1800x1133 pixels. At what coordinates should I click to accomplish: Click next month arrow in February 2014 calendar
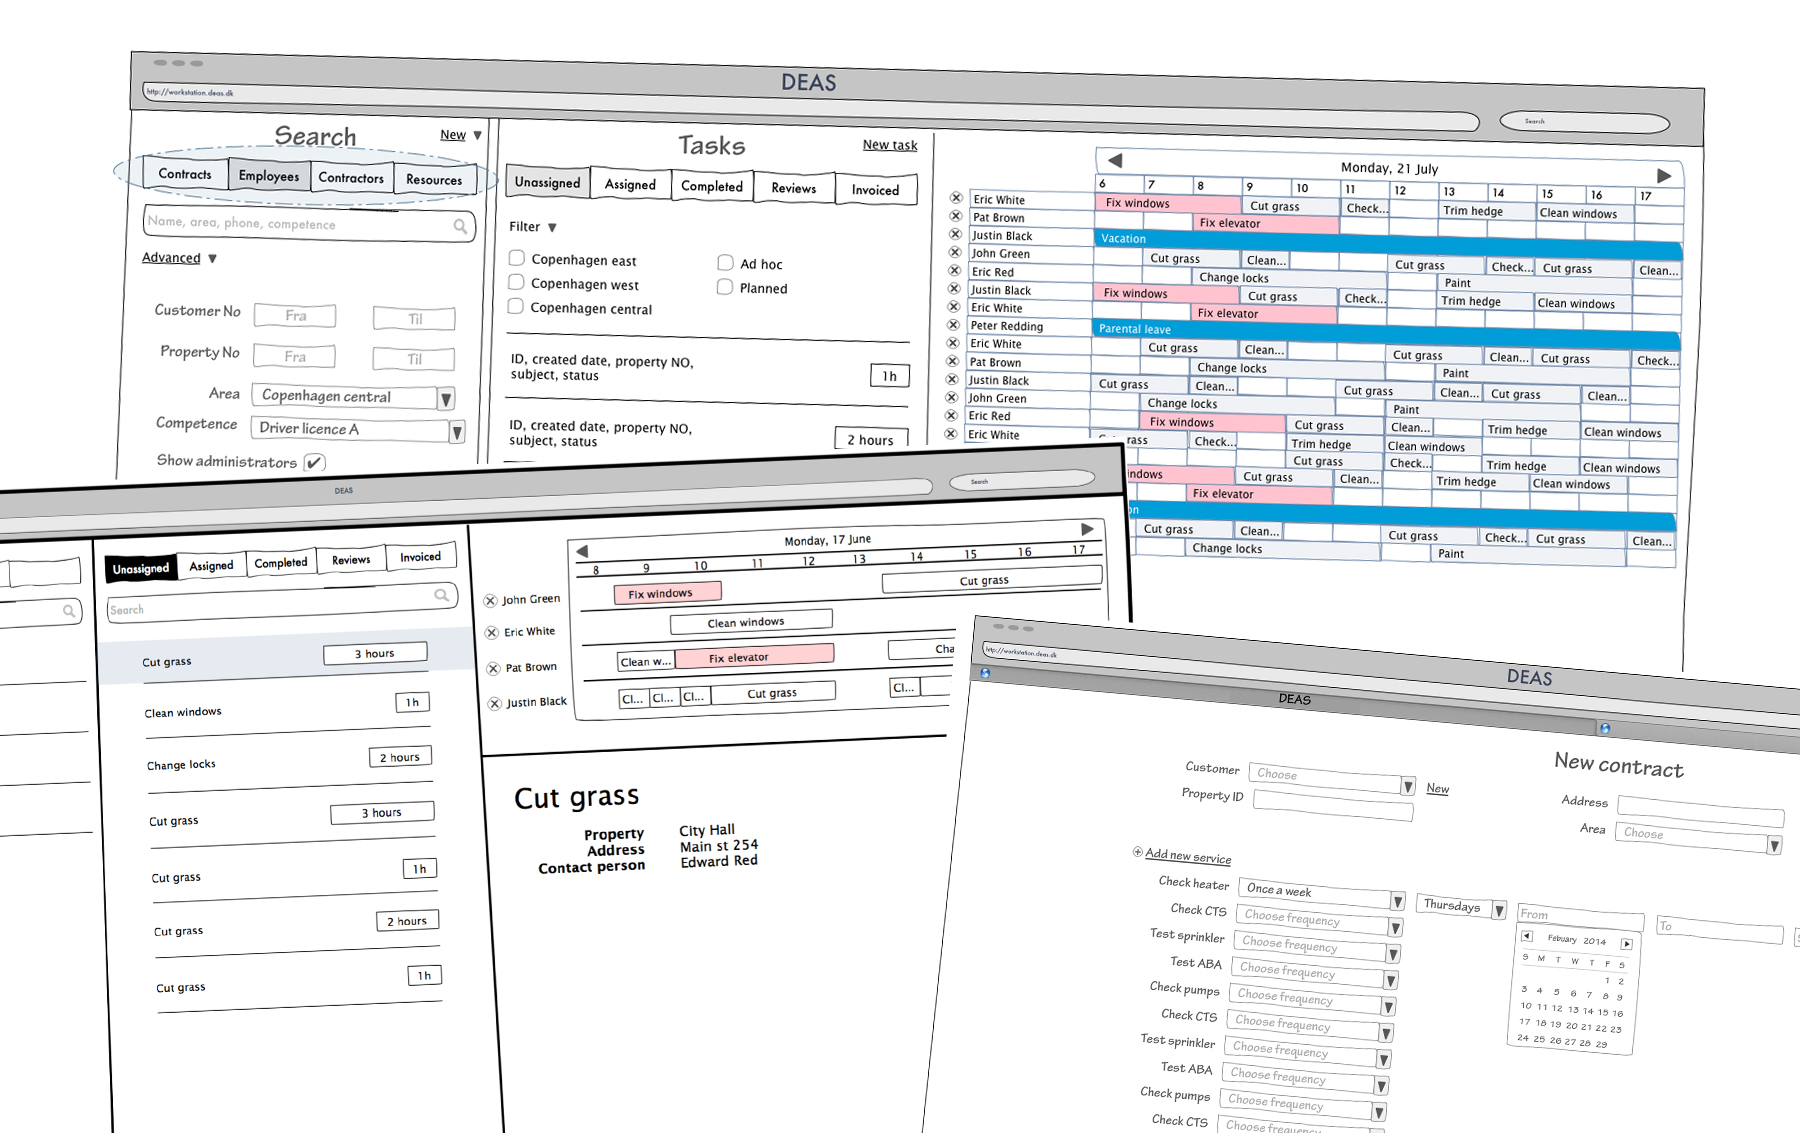(x=1627, y=944)
